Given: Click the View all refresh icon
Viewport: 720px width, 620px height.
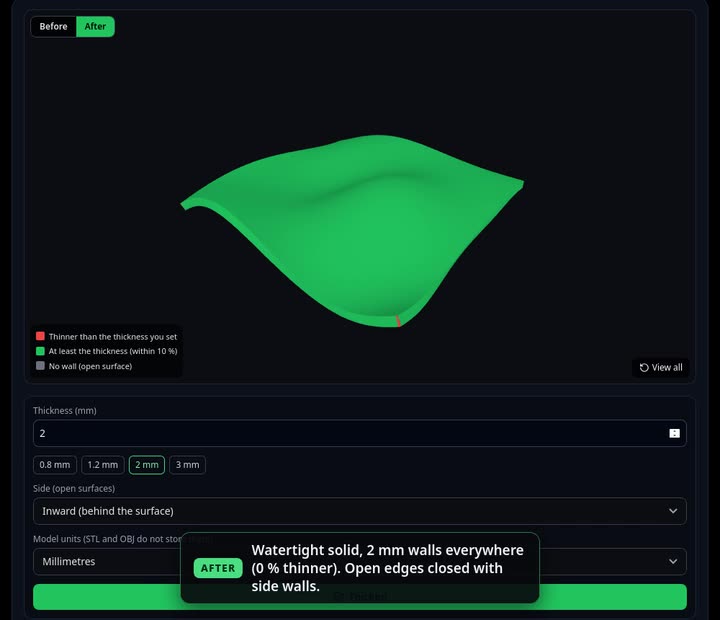Looking at the screenshot, I should point(644,367).
